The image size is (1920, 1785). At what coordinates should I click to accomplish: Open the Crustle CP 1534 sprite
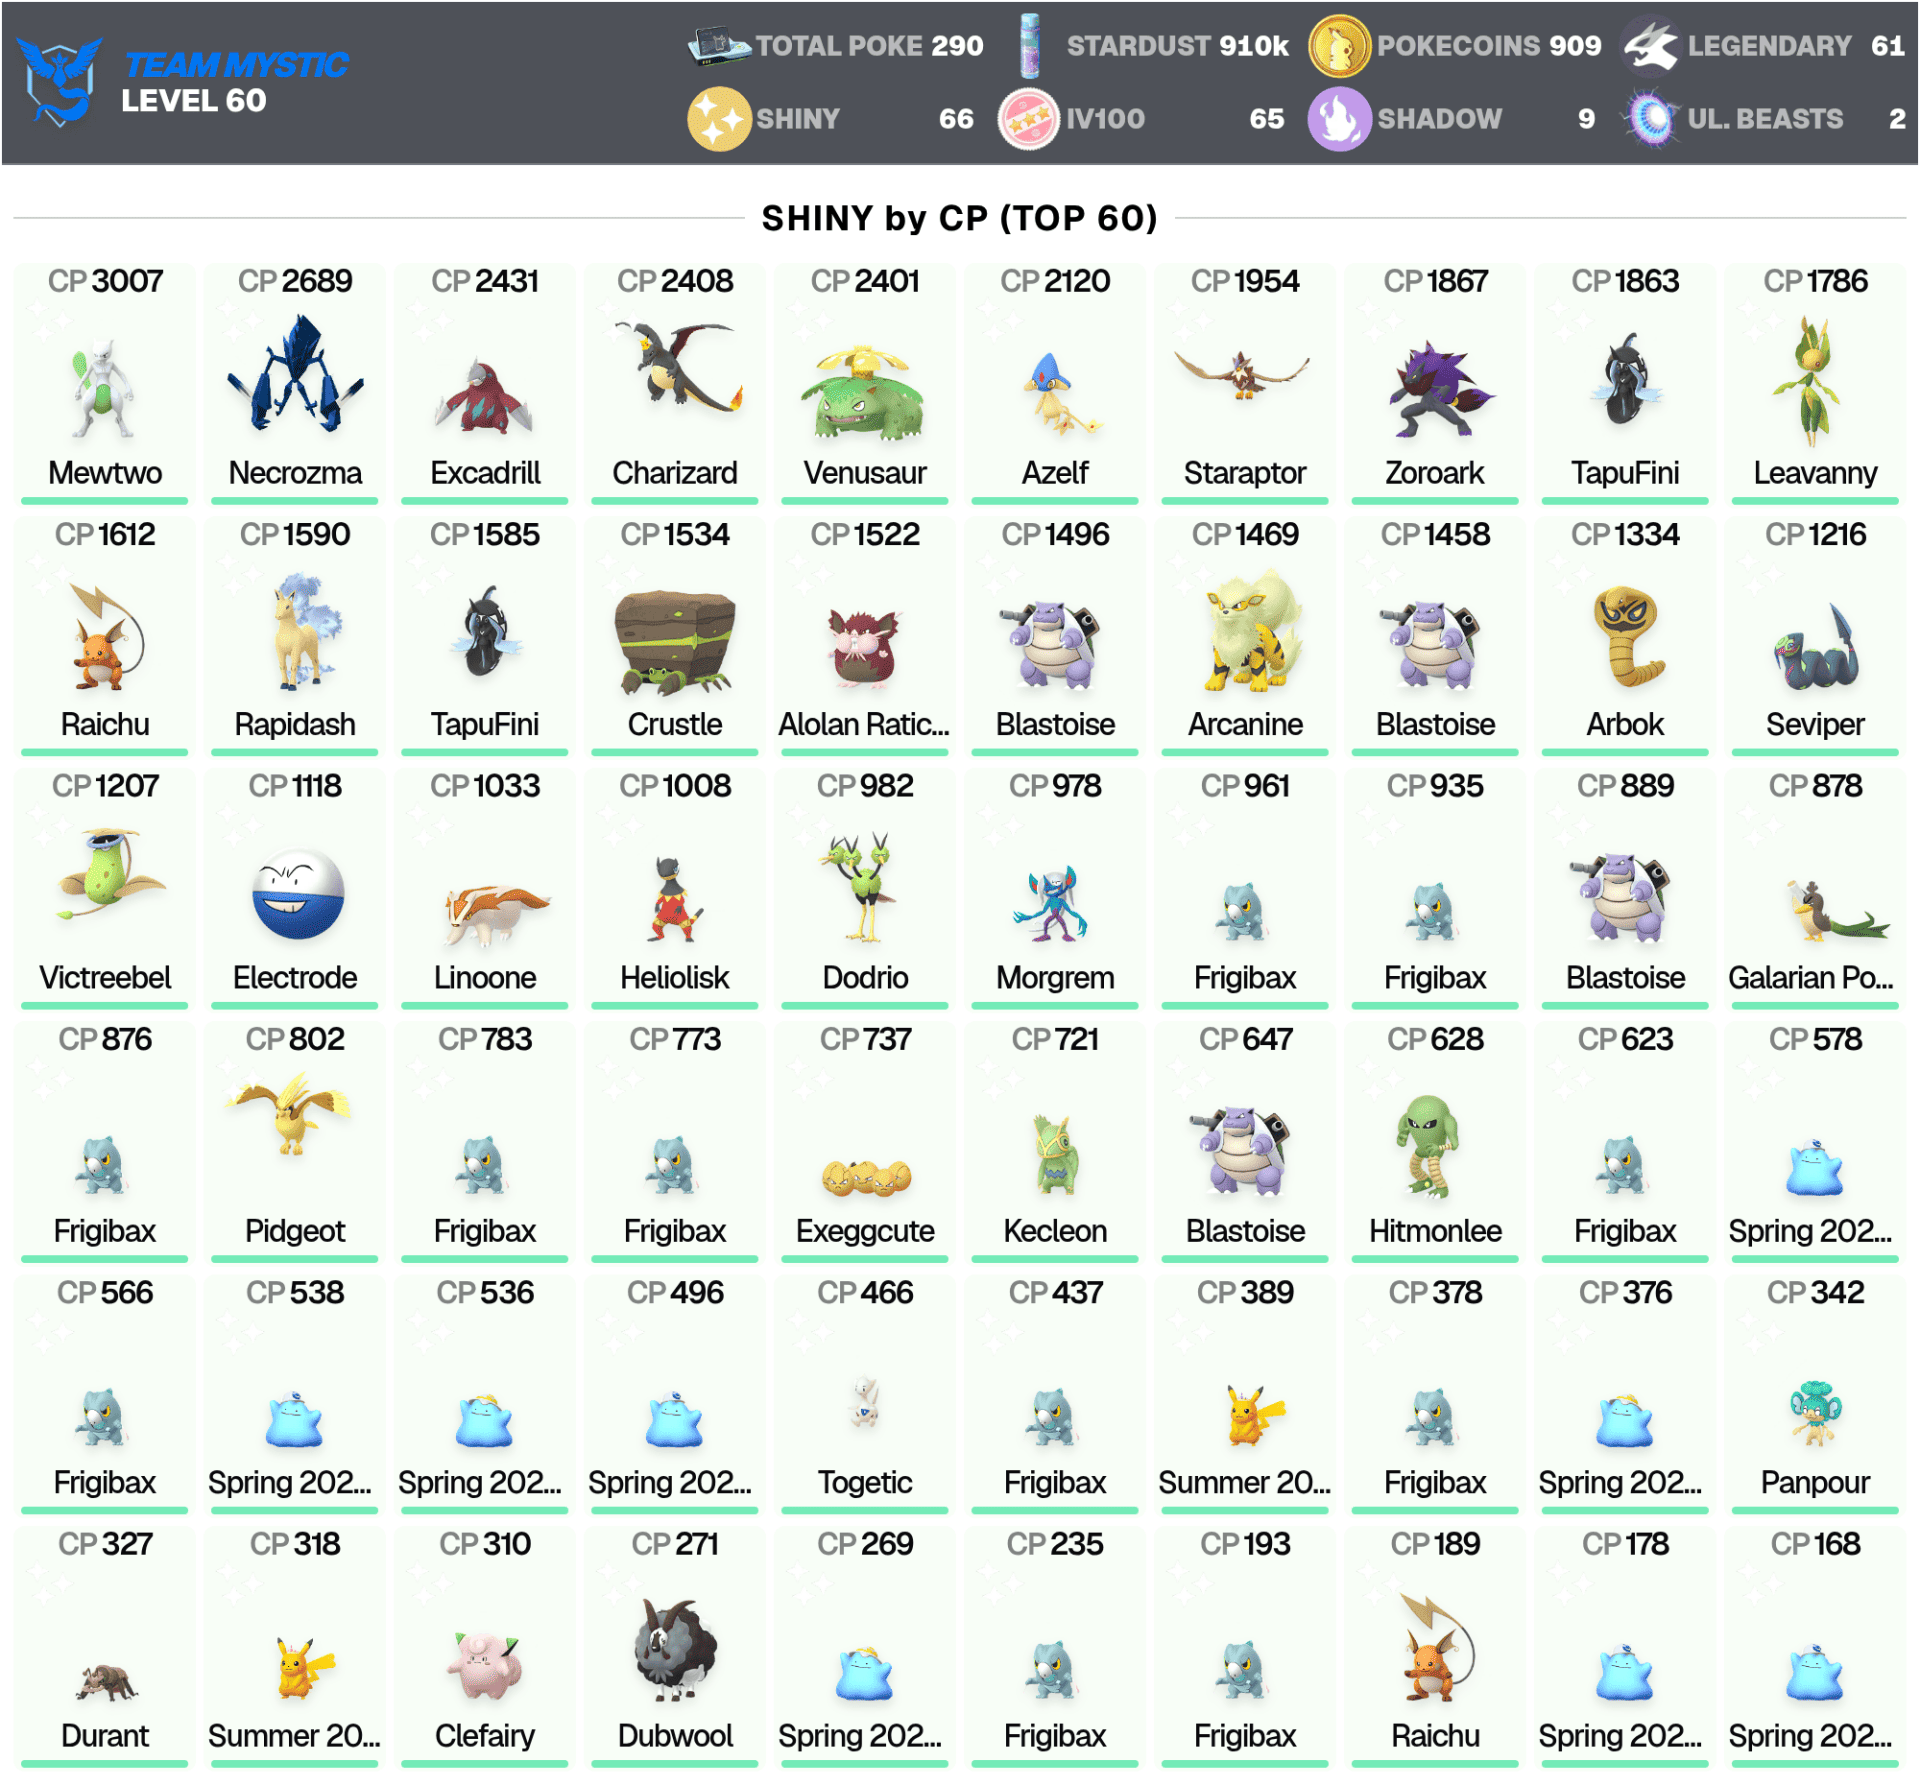point(674,644)
